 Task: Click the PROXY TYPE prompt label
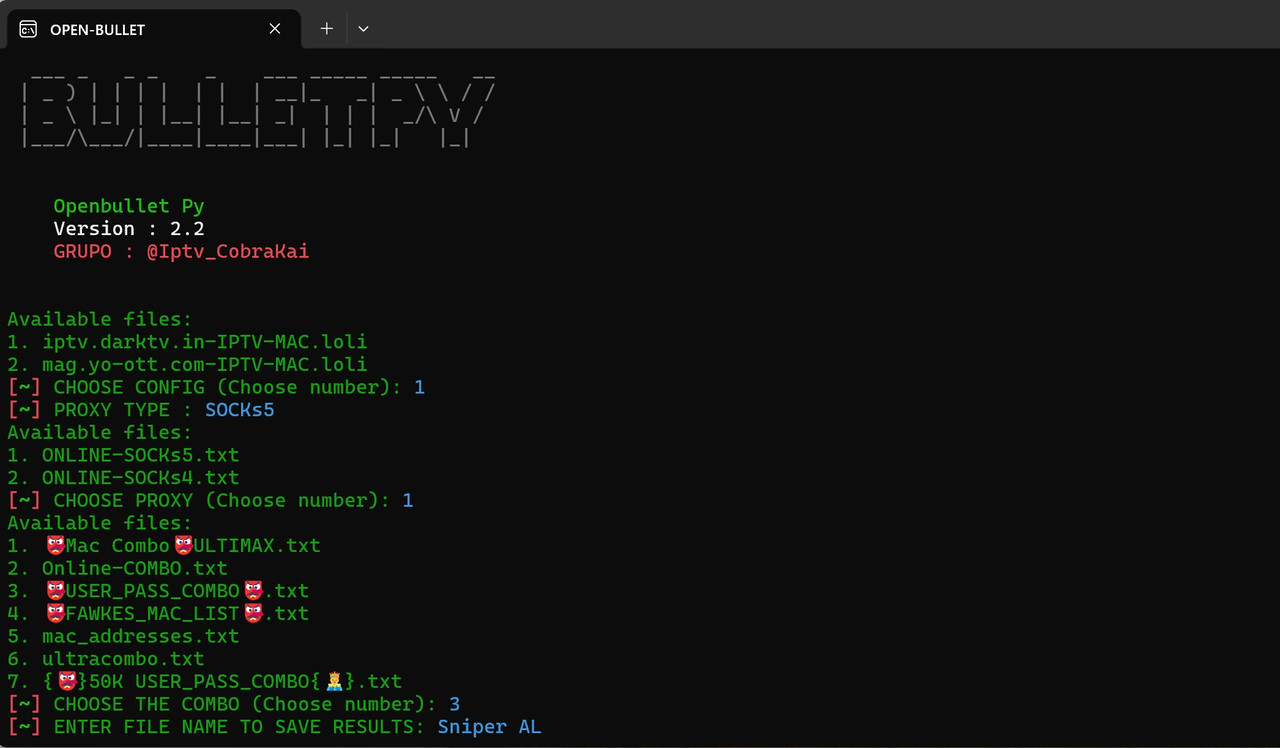pos(123,410)
